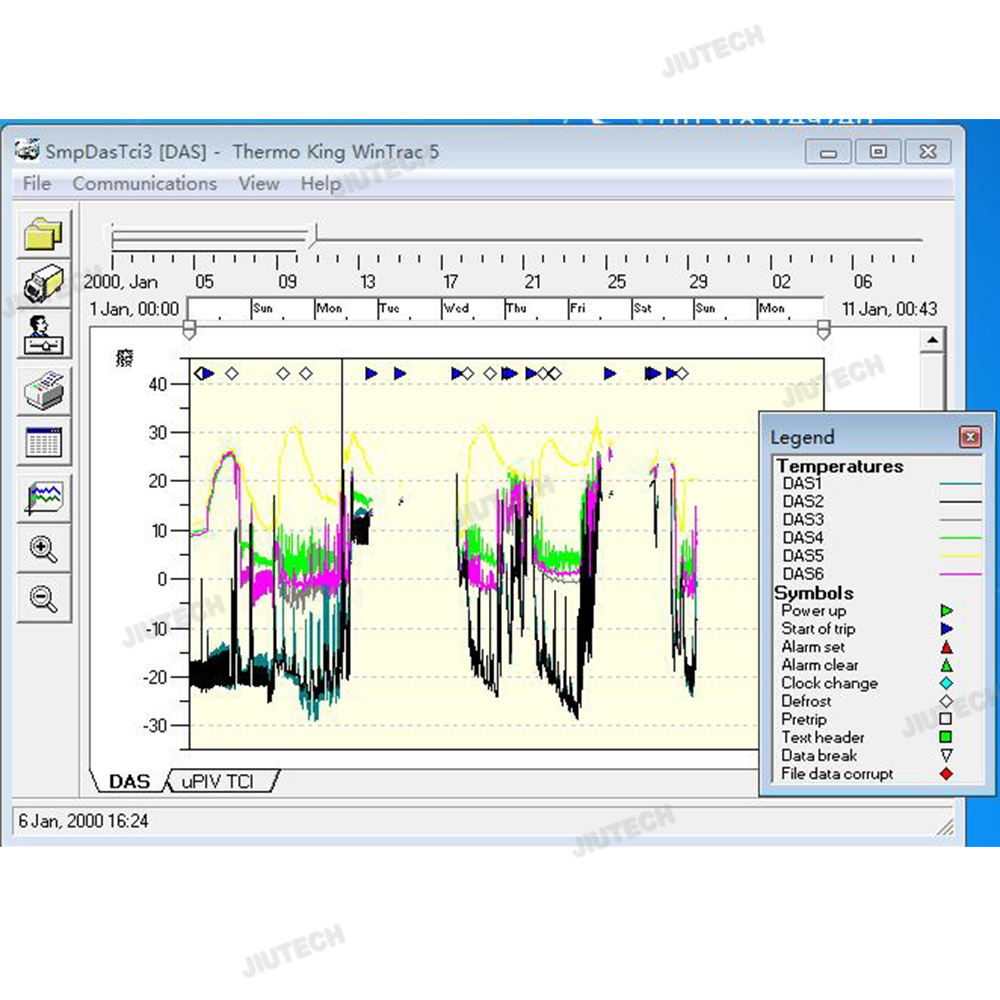Click the Alarm clear green triangle in Legend
Viewport: 1000px width, 1000px height.
coord(946,665)
